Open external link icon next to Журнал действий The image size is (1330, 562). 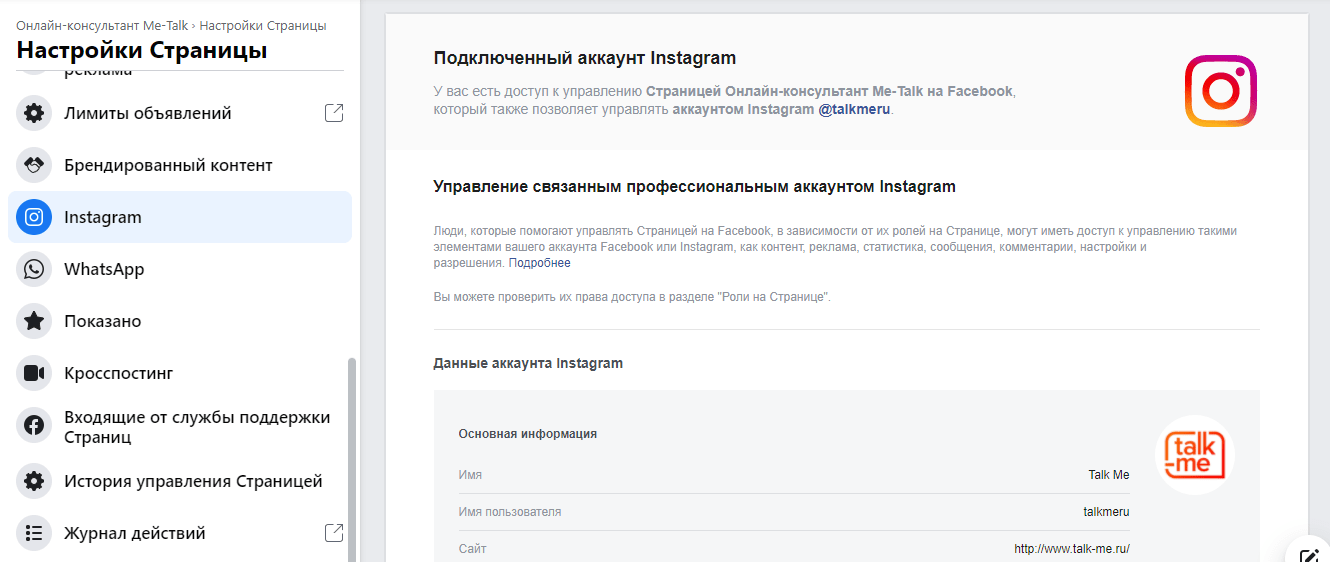334,533
